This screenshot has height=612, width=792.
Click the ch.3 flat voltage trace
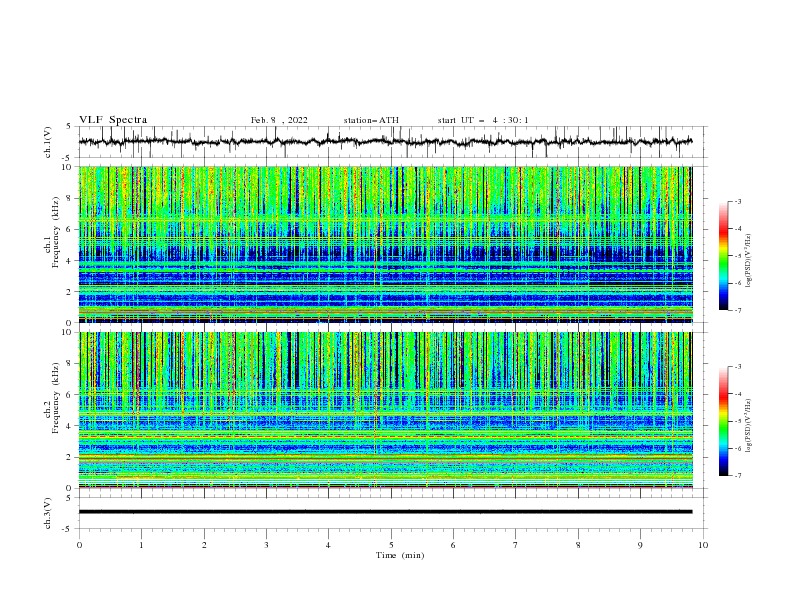click(x=385, y=512)
